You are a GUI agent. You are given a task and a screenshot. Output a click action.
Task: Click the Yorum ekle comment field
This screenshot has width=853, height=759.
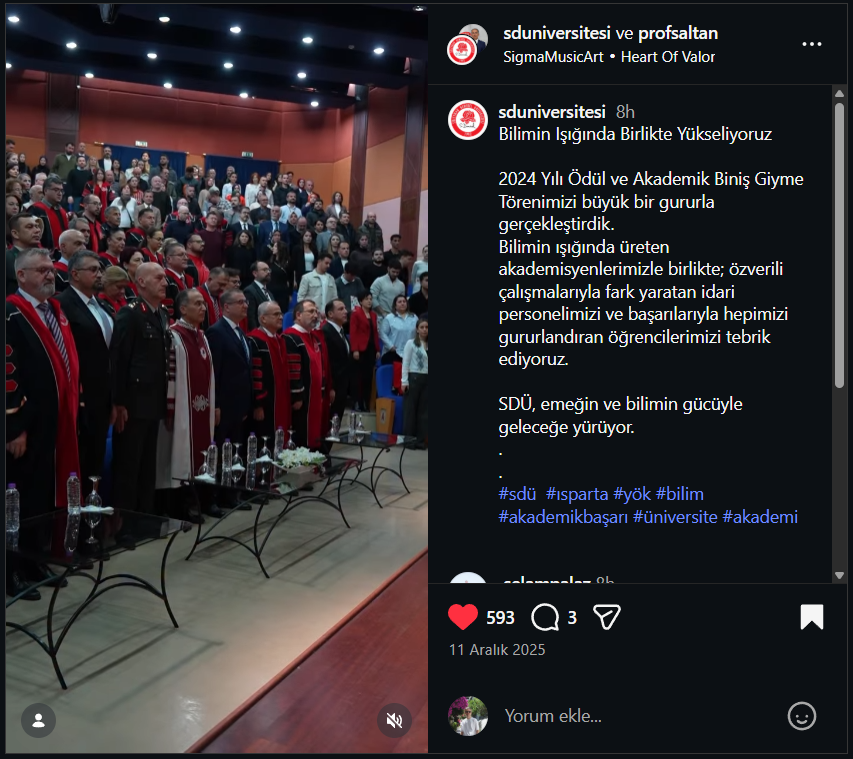click(636, 716)
